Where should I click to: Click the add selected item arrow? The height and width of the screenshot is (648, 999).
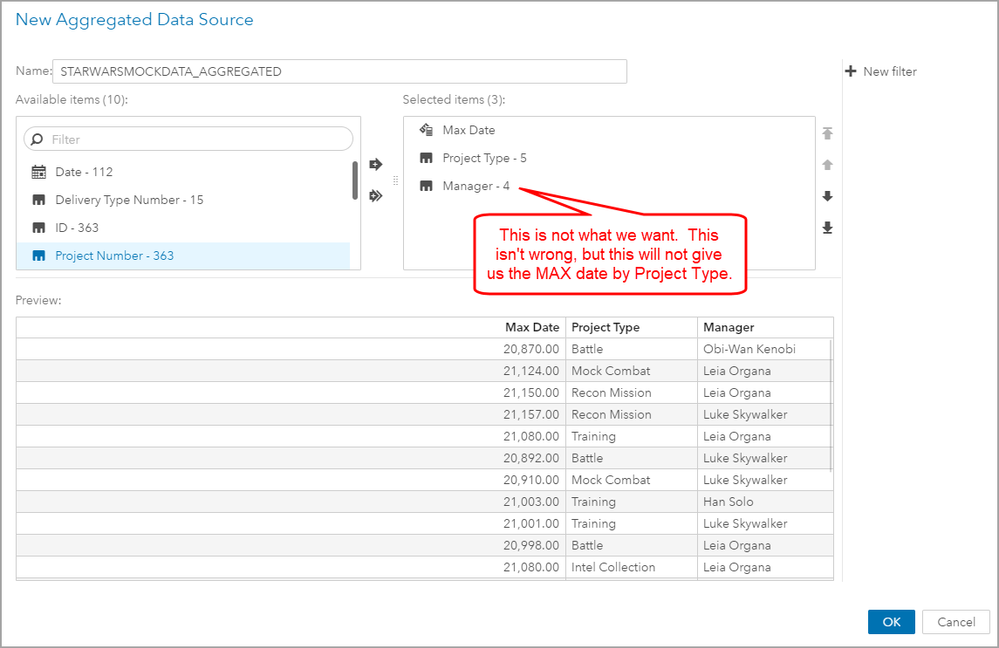click(376, 165)
